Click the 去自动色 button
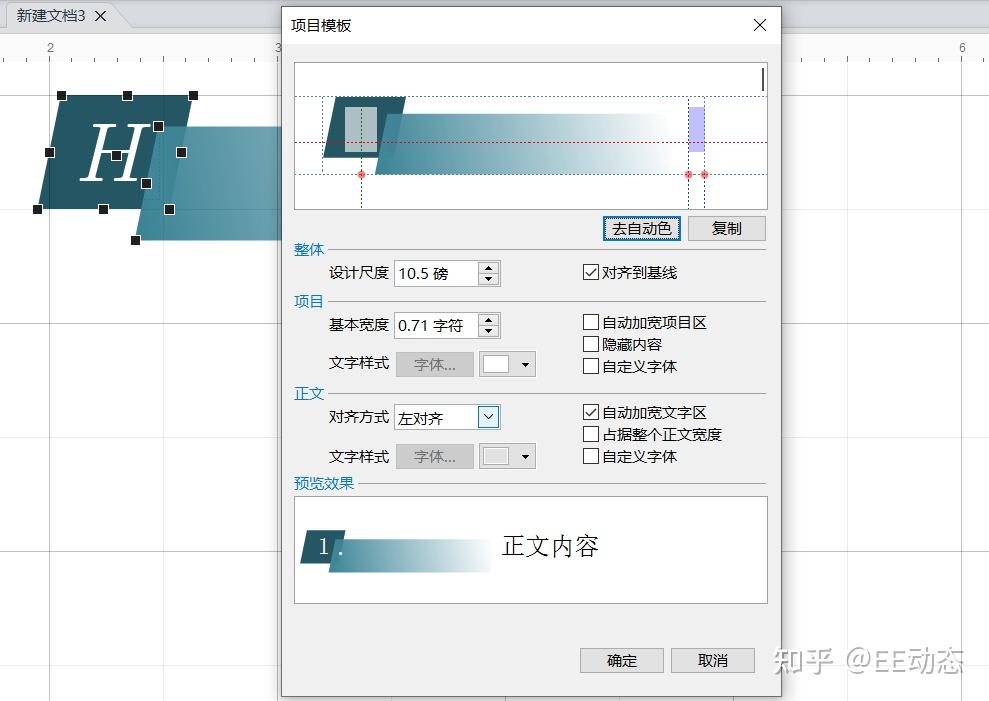This screenshot has width=989, height=701. click(641, 228)
